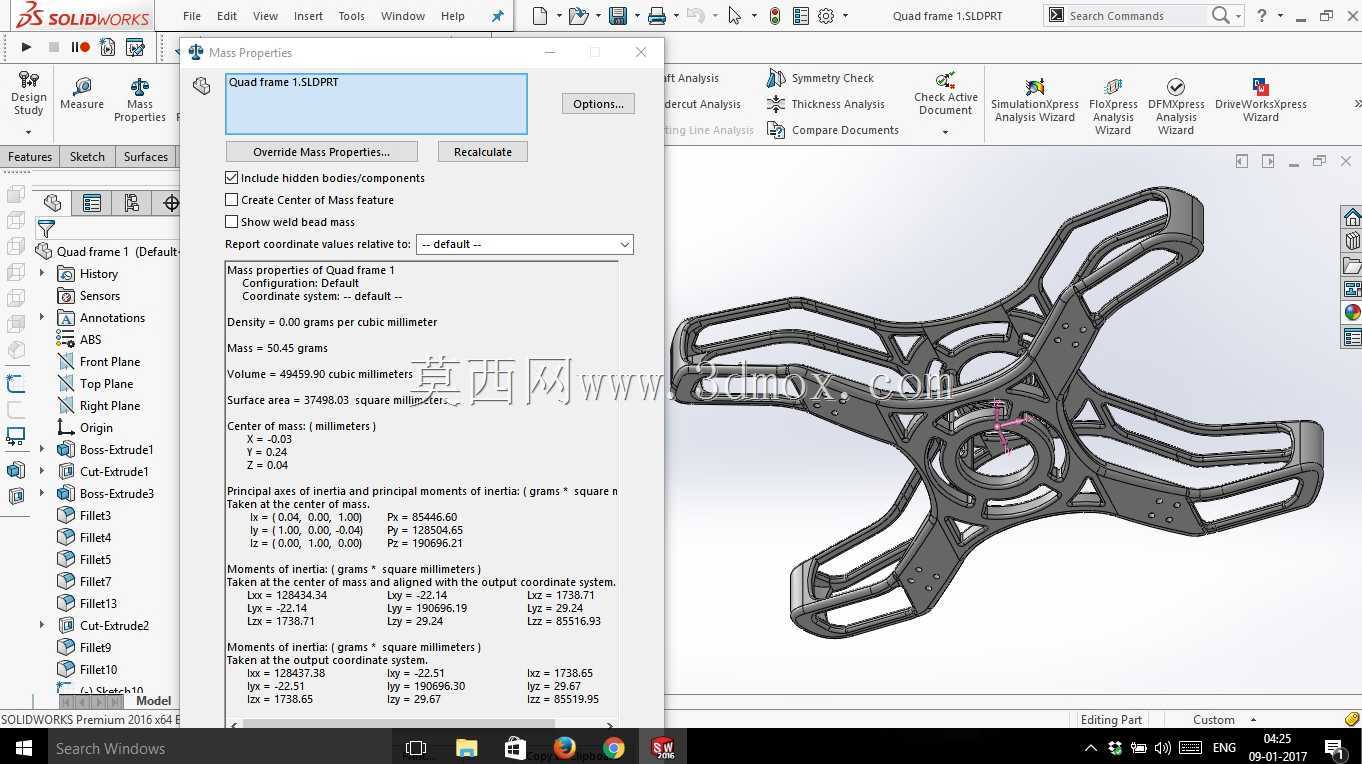Check Show weld bead mass
The image size is (1362, 764).
click(x=231, y=222)
